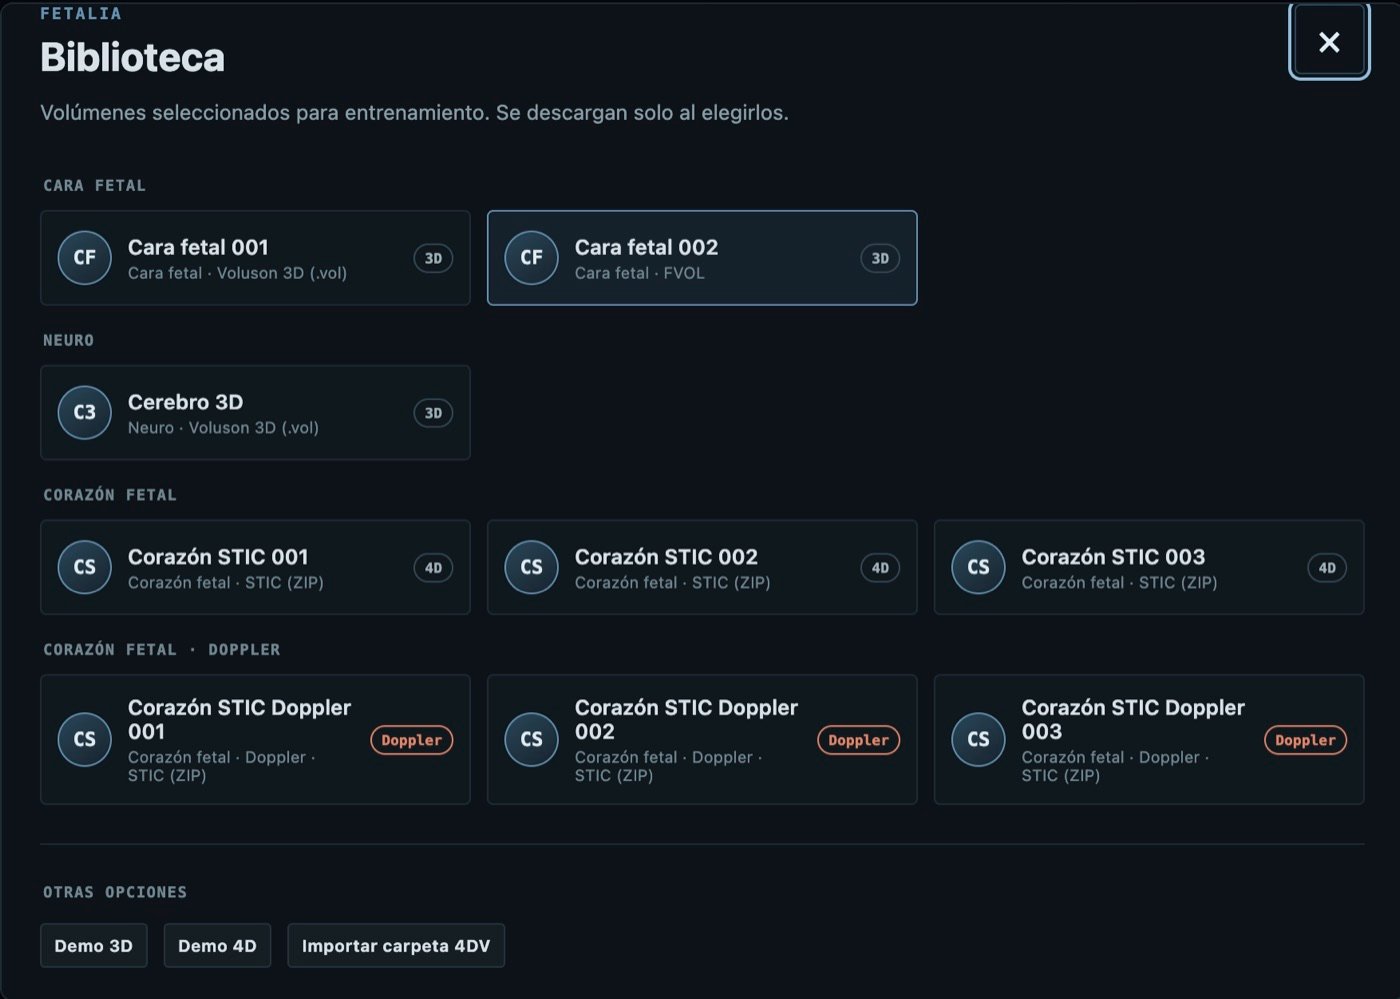The height and width of the screenshot is (999, 1400).
Task: Click the 4D badge on Corazón STIC 002
Action: [880, 568]
